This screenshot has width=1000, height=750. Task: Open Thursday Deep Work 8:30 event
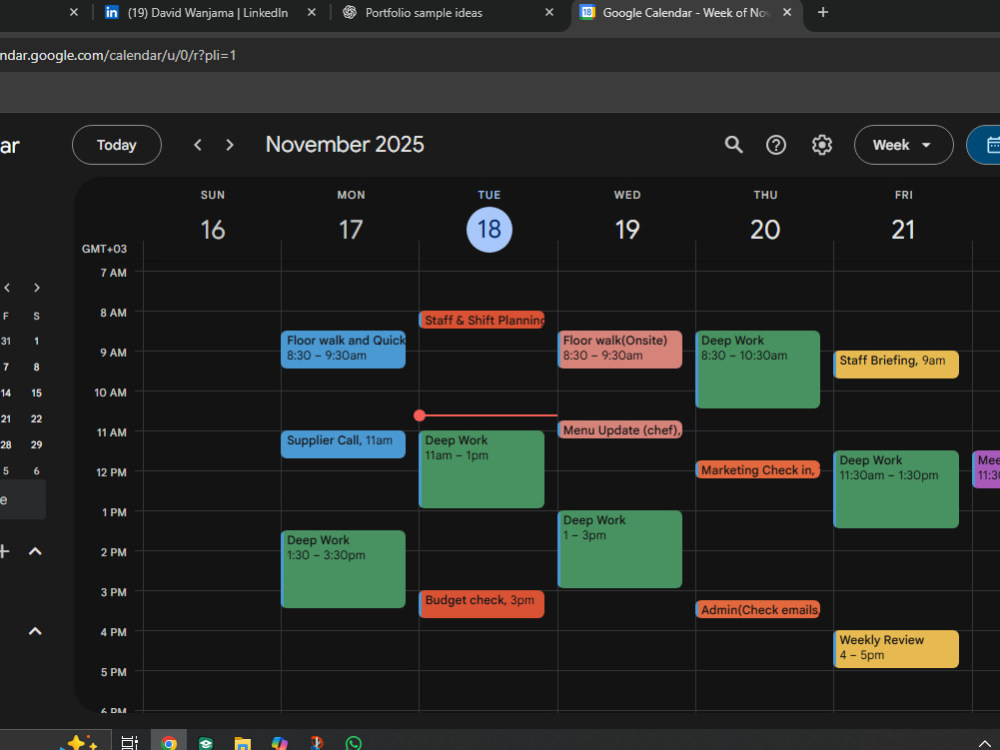(758, 369)
